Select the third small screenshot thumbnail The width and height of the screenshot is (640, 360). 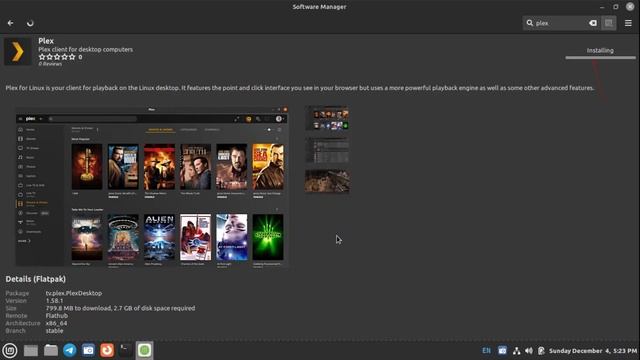pos(327,181)
